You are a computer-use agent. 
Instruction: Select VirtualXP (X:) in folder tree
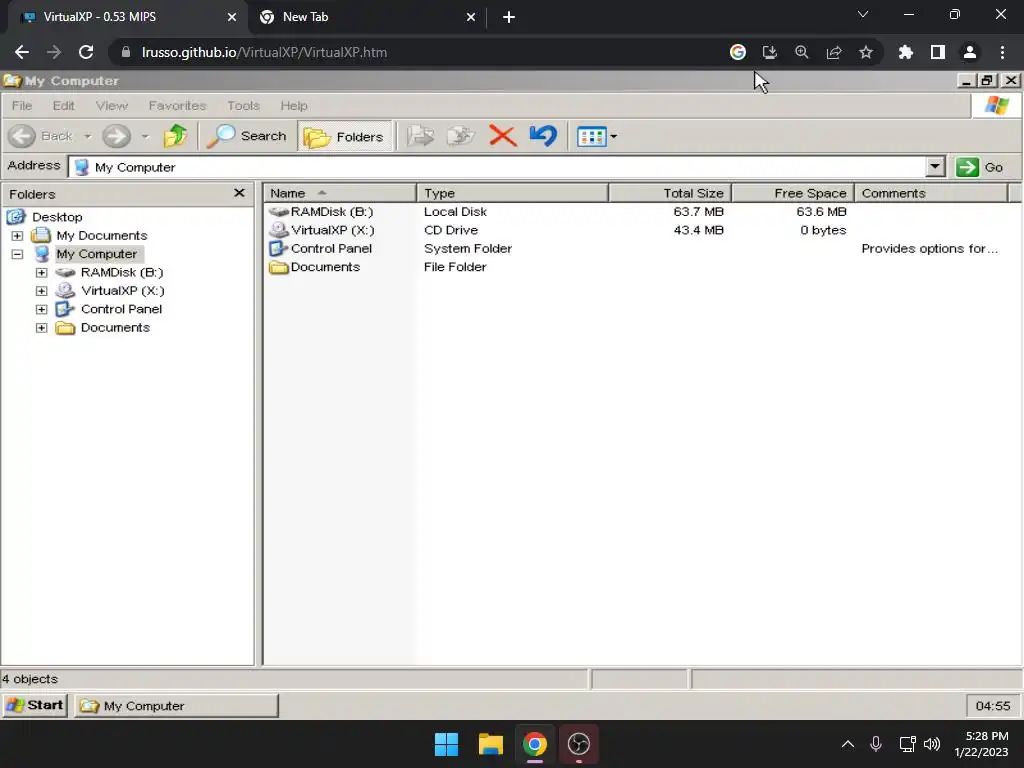pos(123,291)
